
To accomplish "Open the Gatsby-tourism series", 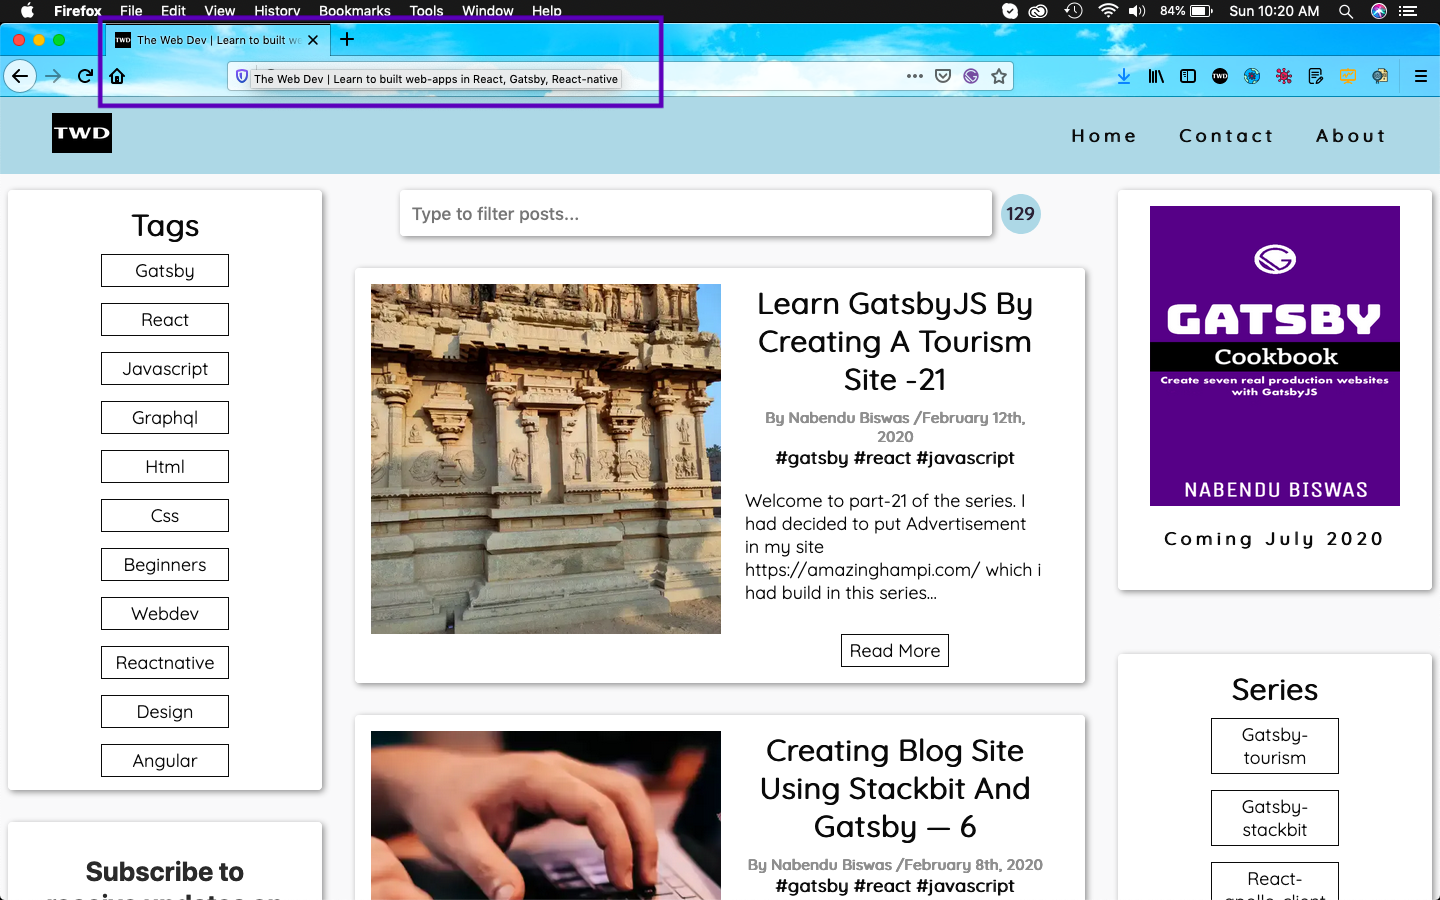I will click(x=1275, y=746).
